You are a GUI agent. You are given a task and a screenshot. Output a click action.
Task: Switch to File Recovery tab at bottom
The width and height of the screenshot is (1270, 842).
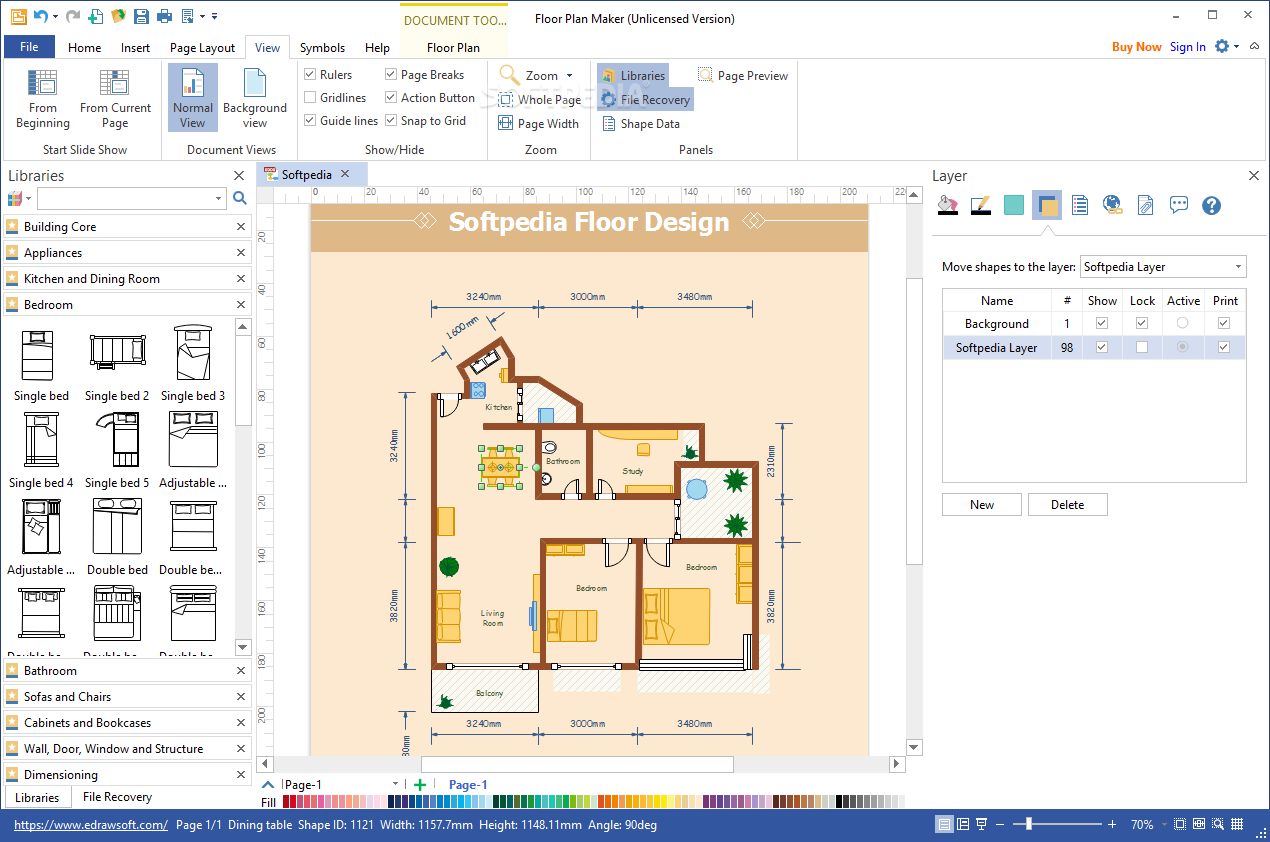[x=117, y=797]
